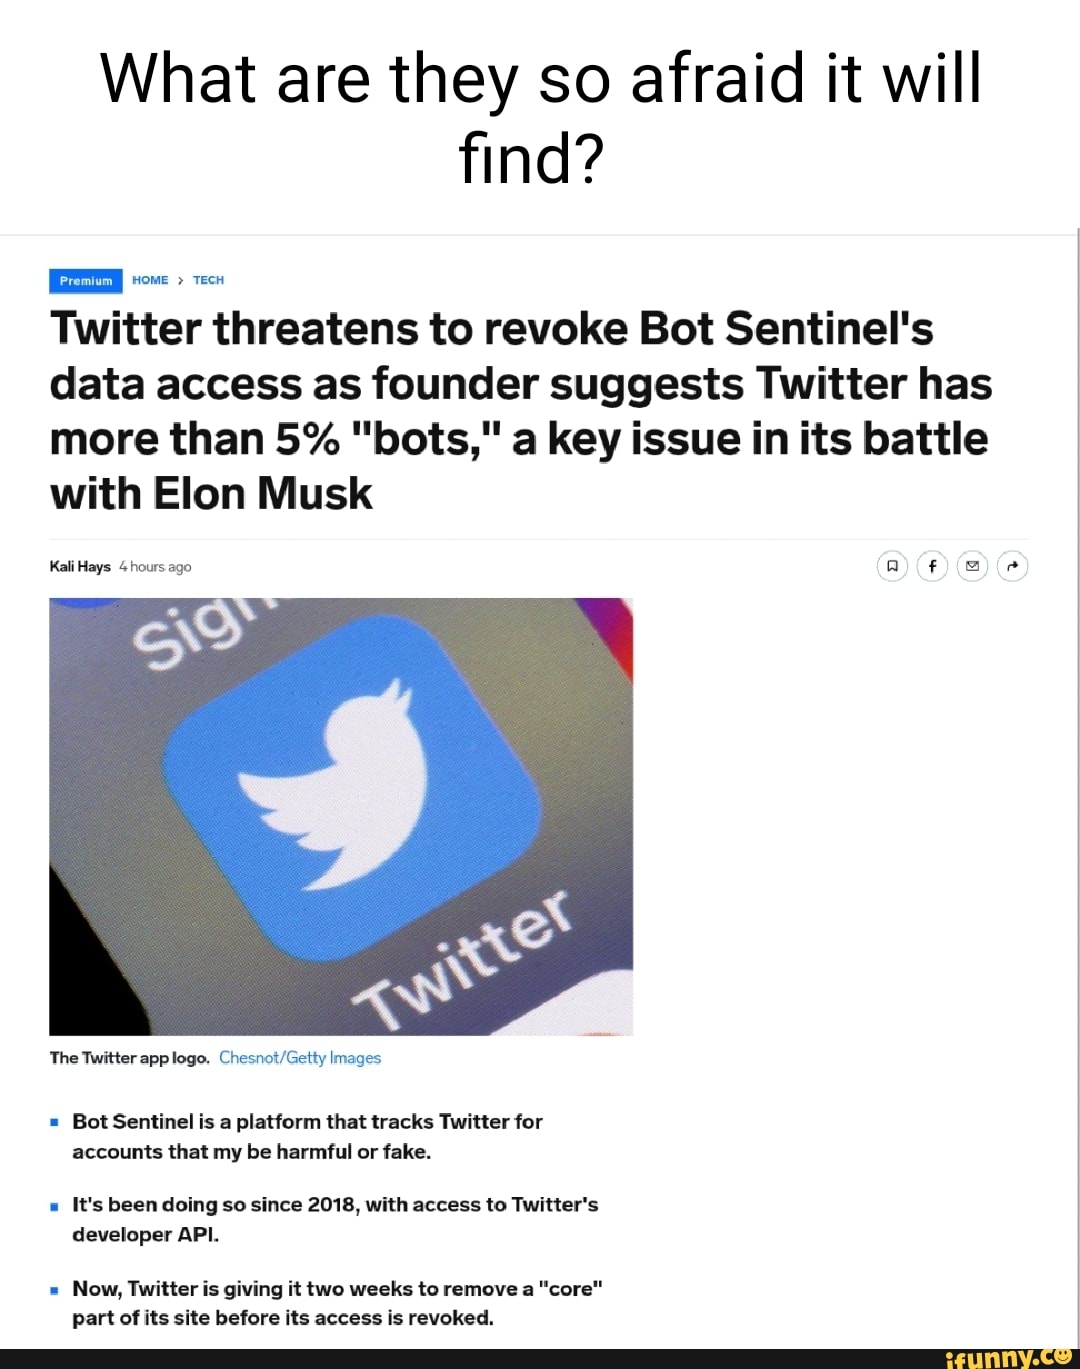
Task: Click the bullet mentioning Twitter's developer API
Action: click(335, 1218)
